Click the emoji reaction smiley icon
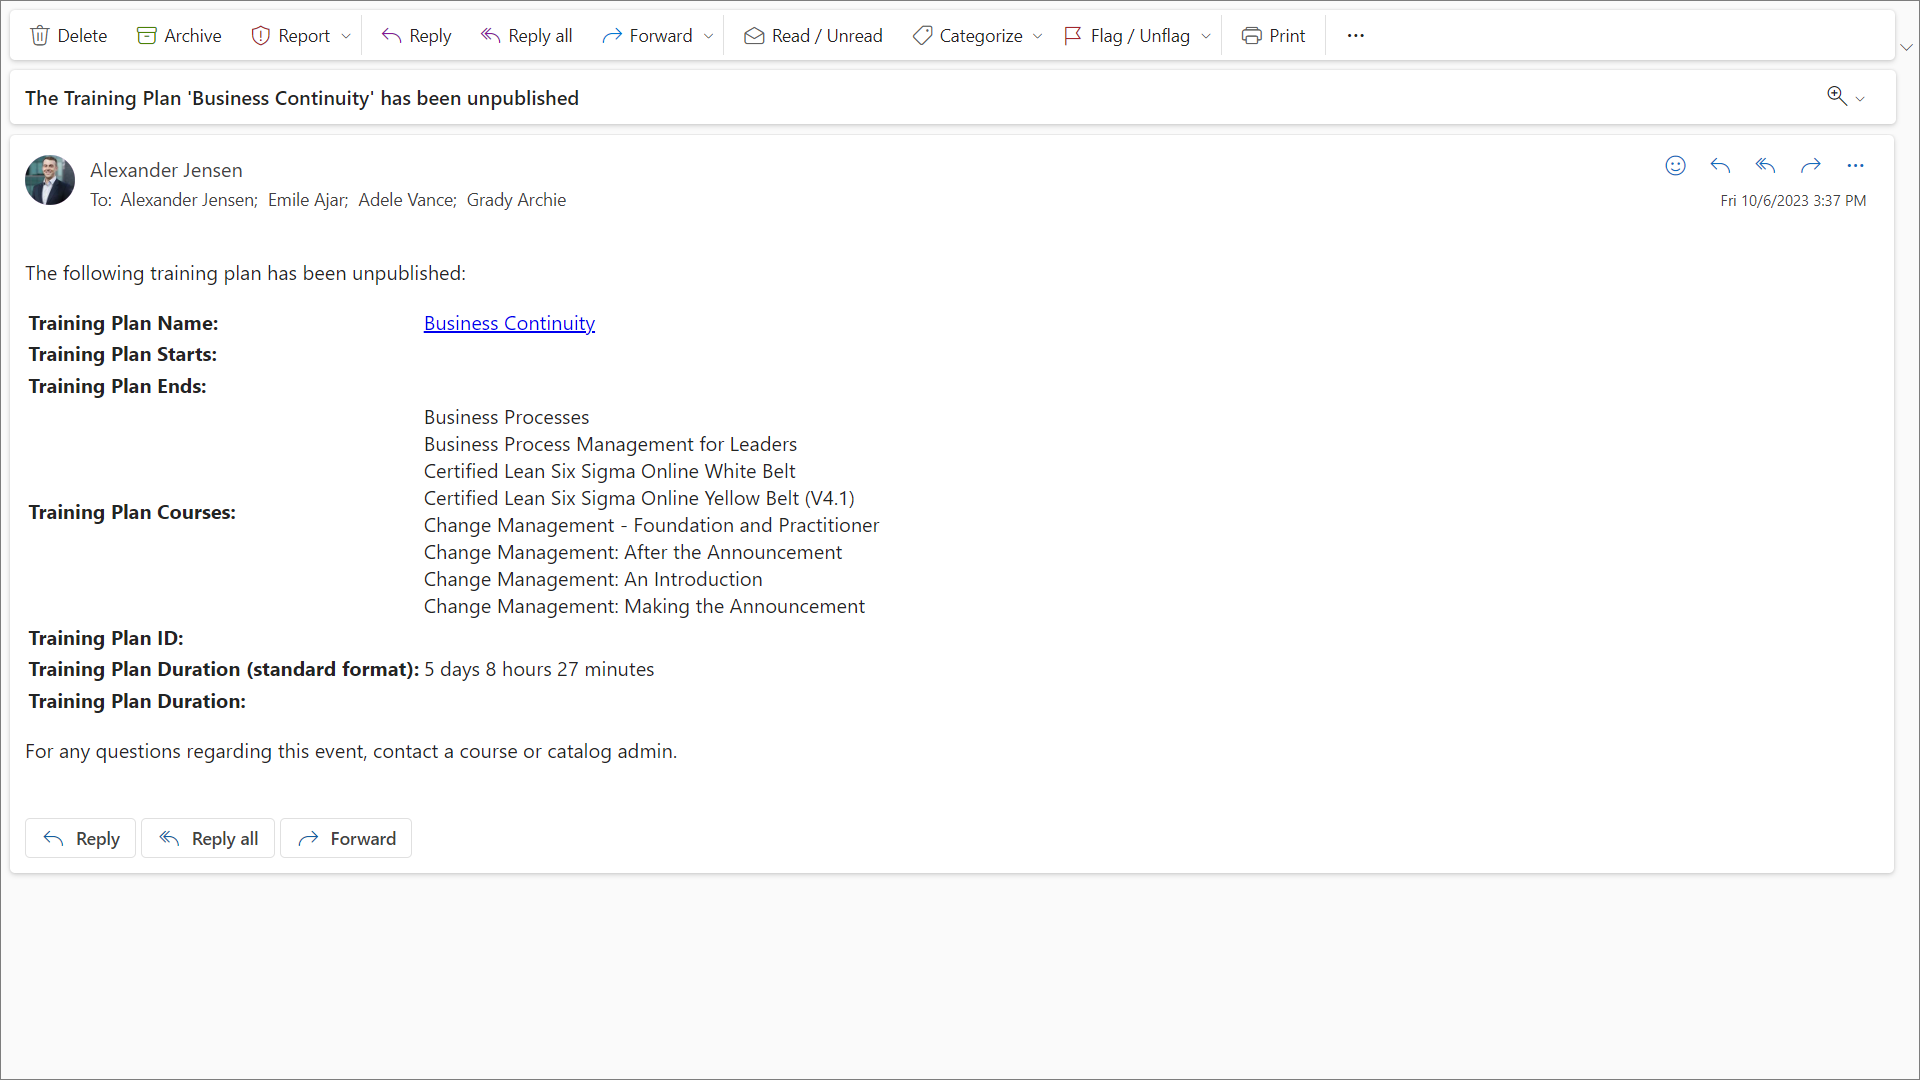 click(1675, 166)
